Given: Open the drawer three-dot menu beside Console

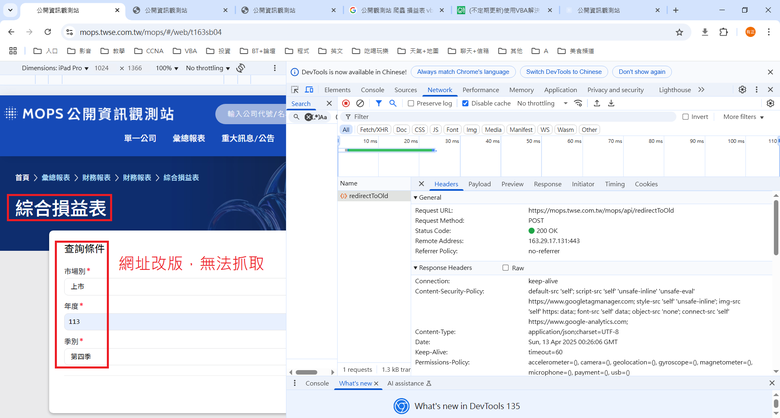Looking at the screenshot, I should pos(295,383).
